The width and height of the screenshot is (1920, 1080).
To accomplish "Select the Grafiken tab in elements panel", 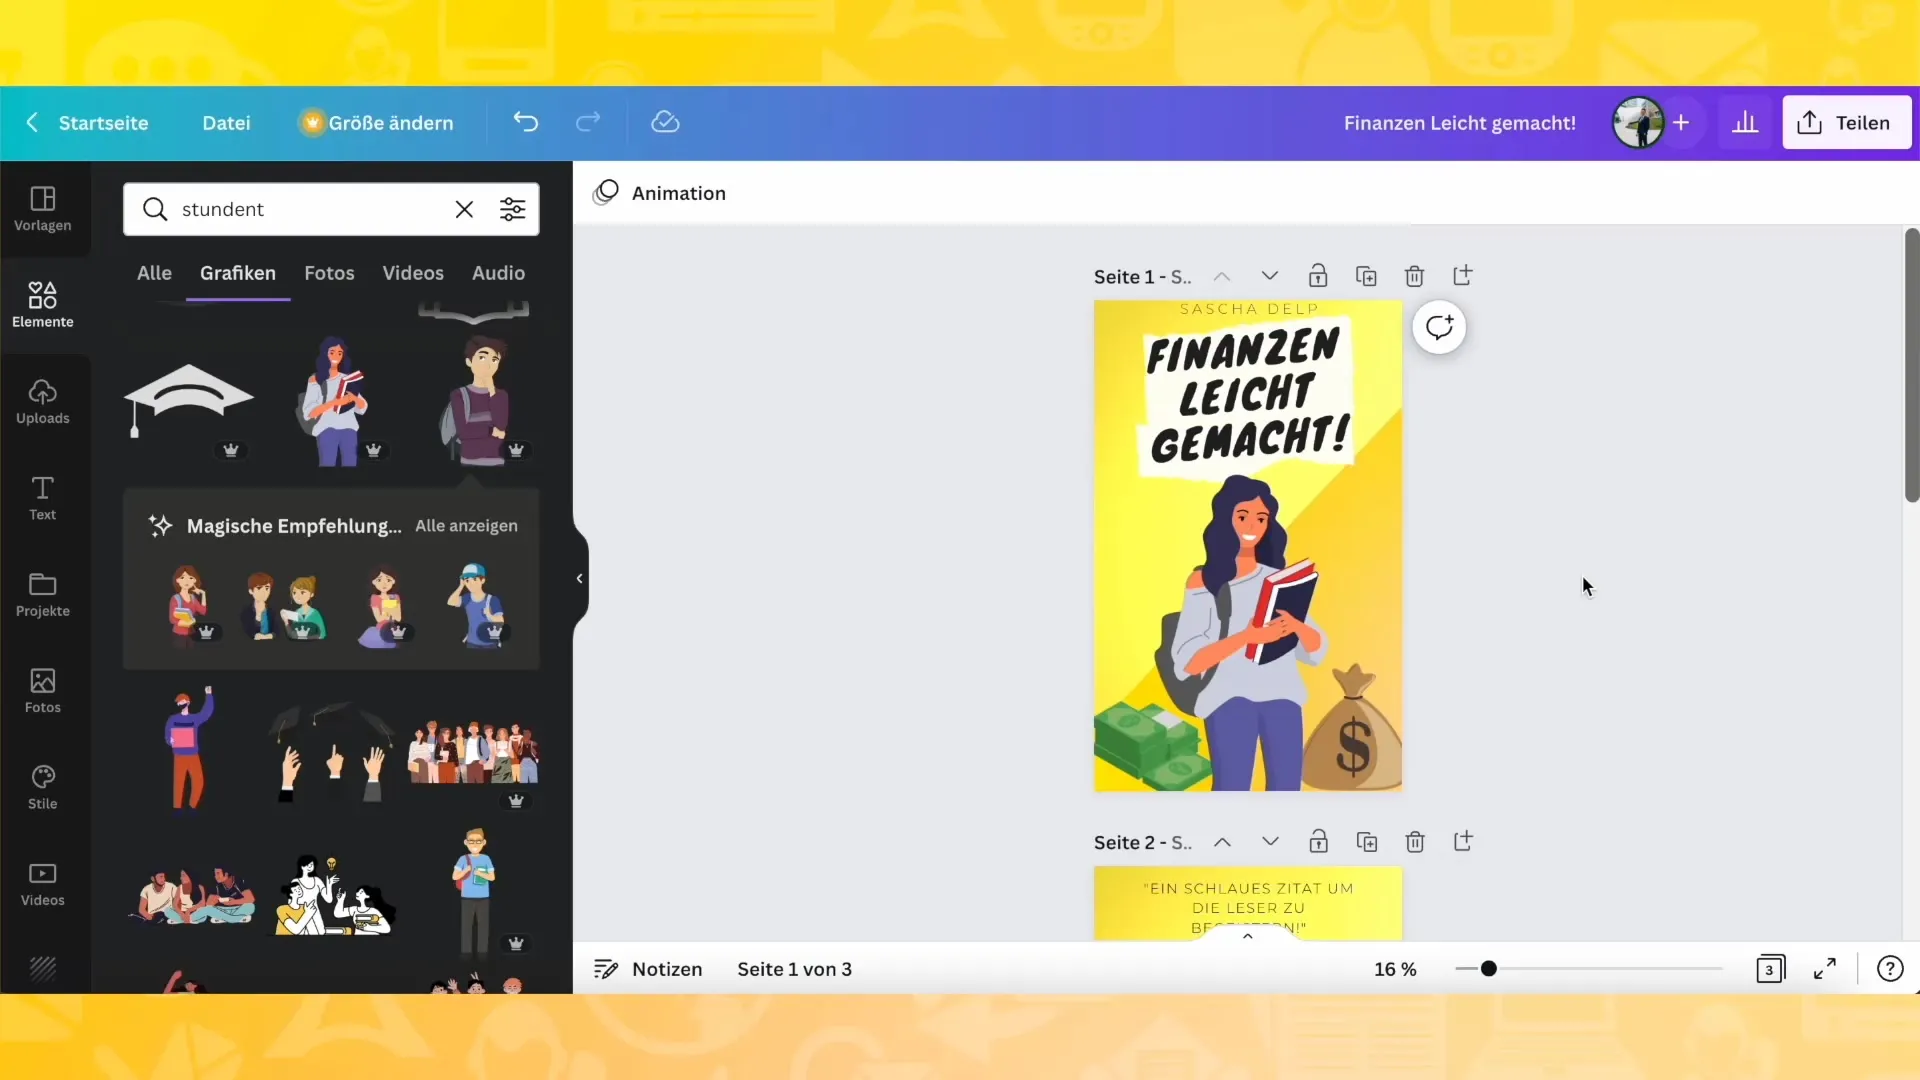I will point(237,273).
